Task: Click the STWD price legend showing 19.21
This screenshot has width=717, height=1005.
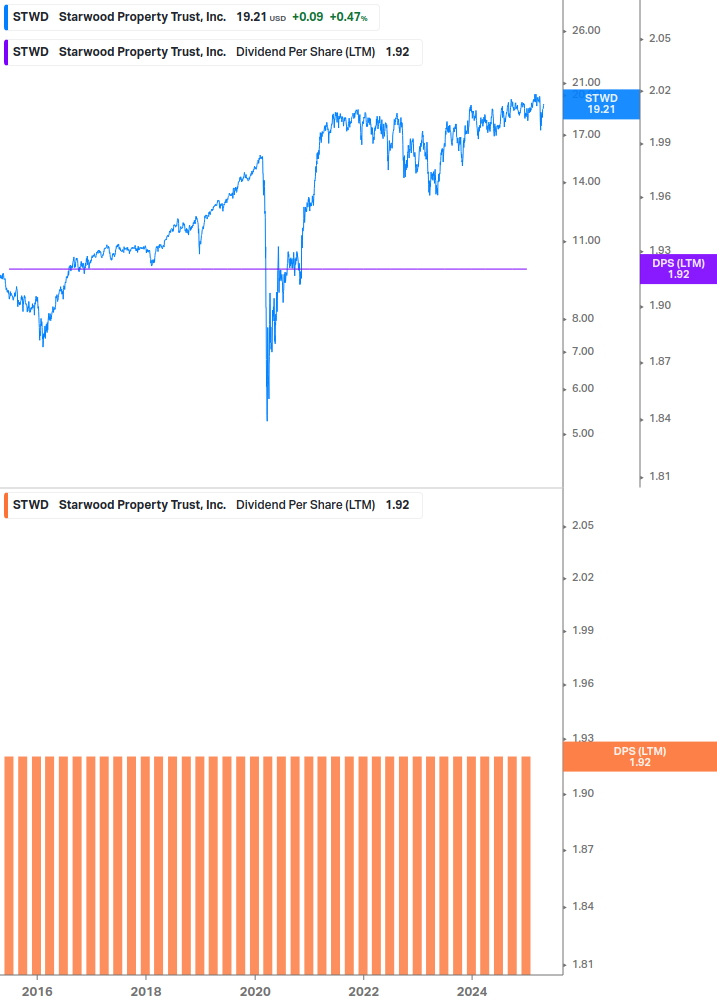Action: (x=192, y=17)
